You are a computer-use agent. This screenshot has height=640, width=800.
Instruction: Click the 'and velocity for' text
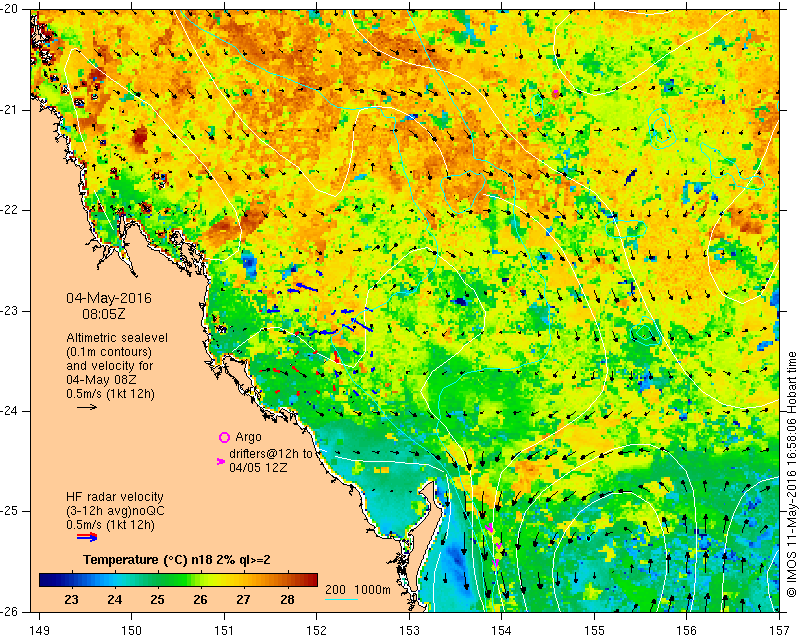coord(109,366)
